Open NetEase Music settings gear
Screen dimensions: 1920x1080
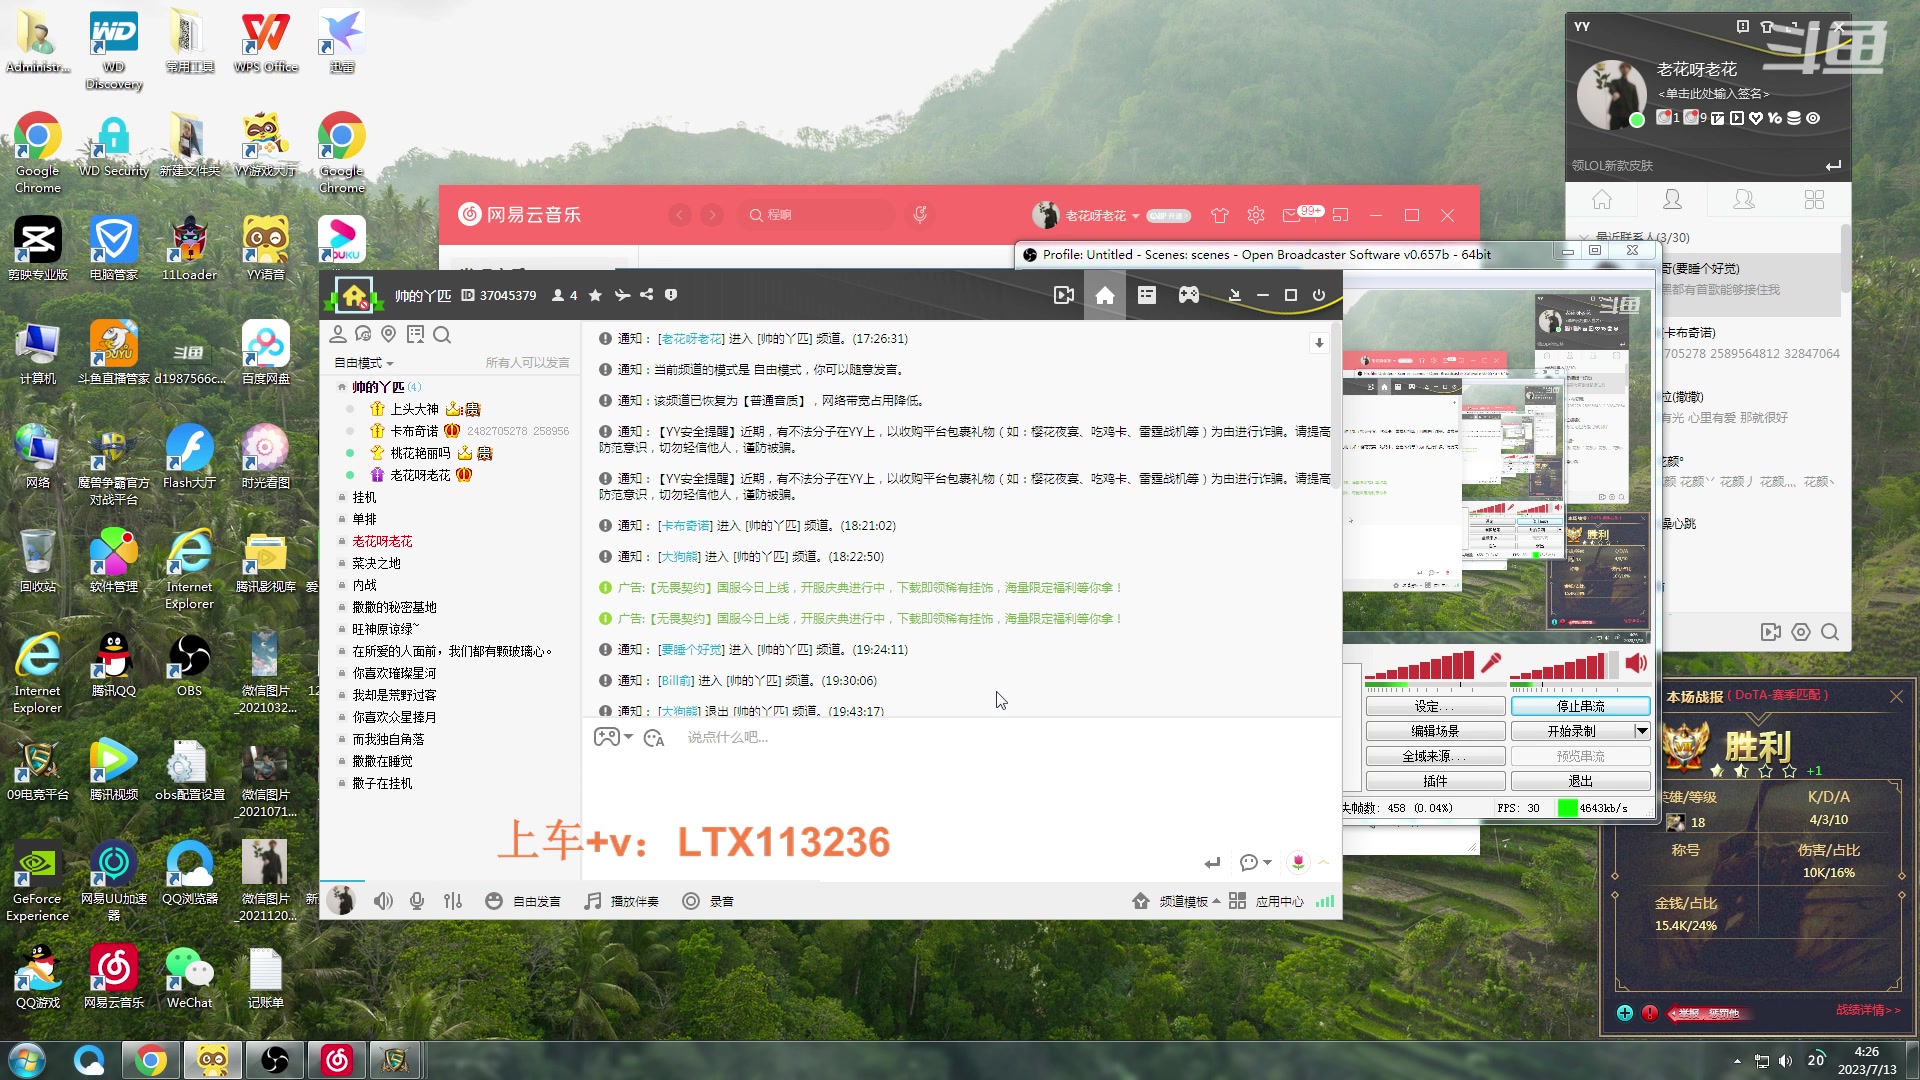click(x=1256, y=215)
